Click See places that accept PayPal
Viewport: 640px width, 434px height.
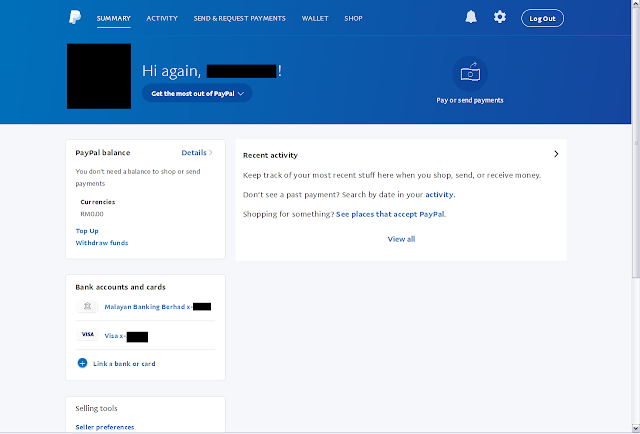[390, 214]
